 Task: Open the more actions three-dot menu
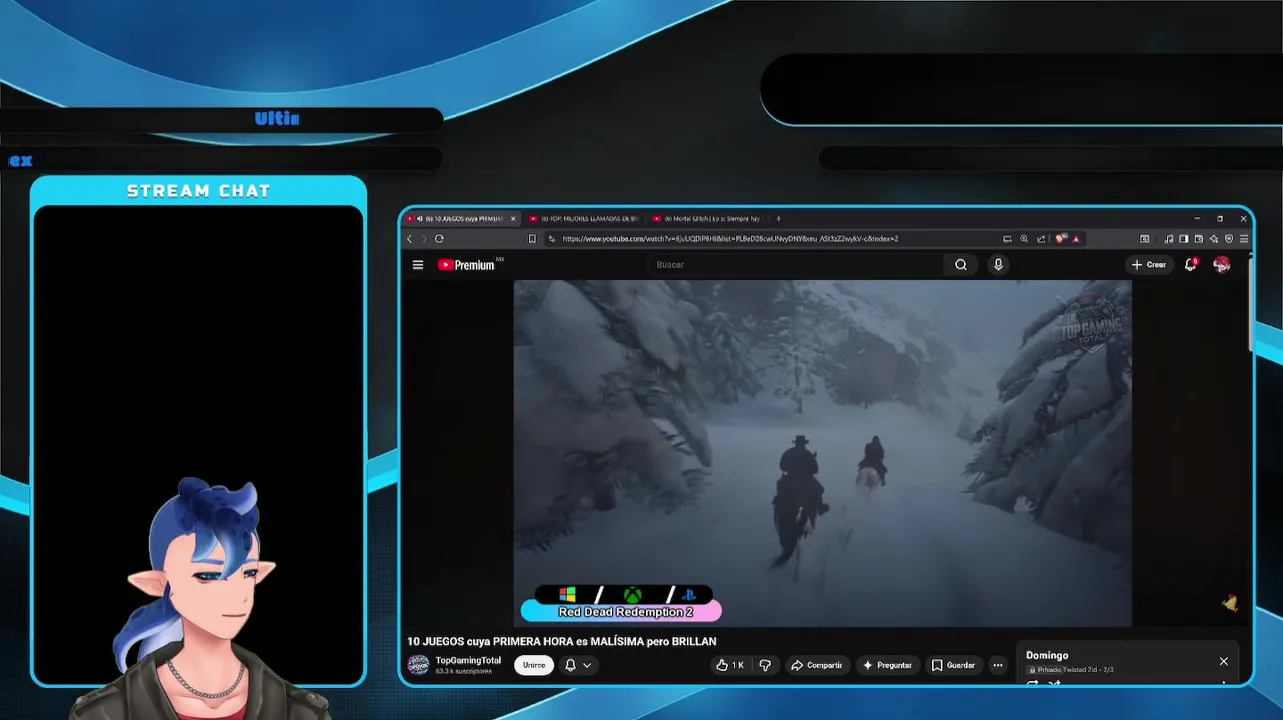(997, 665)
